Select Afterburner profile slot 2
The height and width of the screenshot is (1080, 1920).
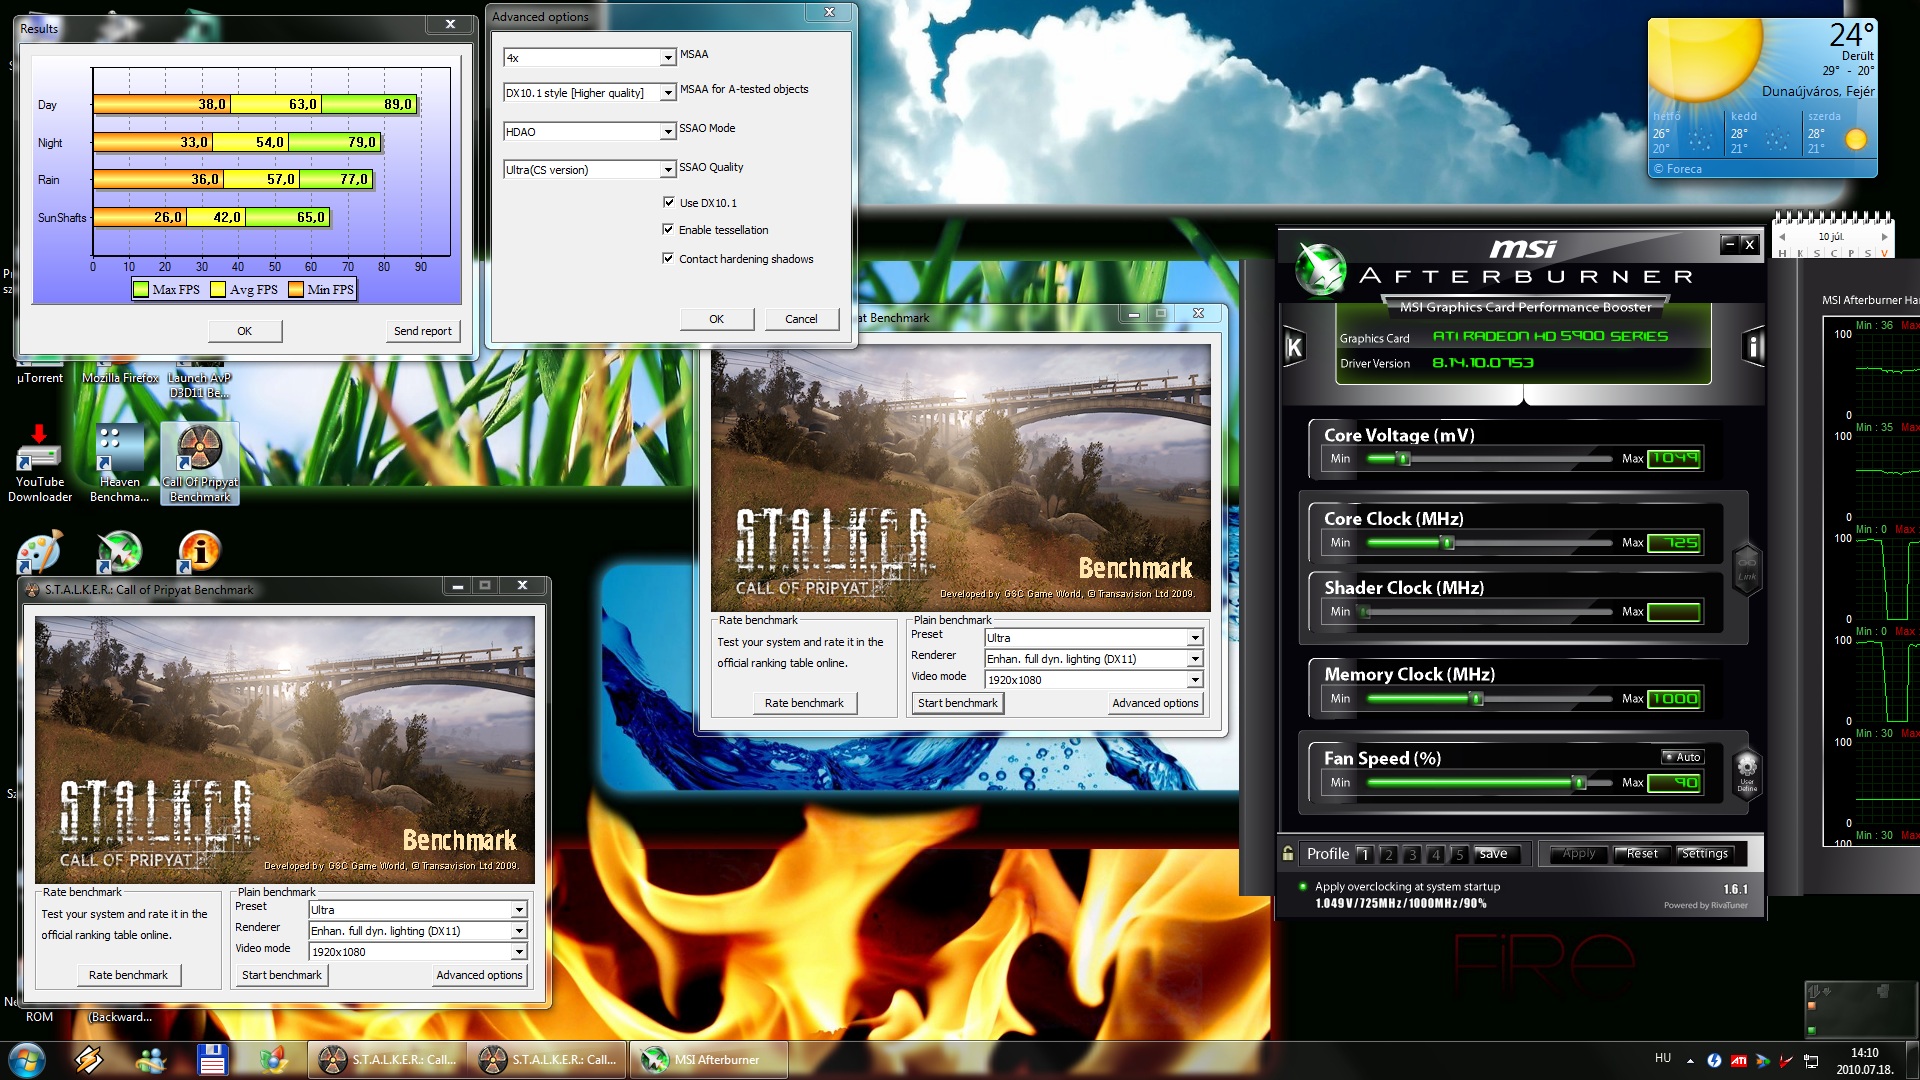coord(1388,854)
